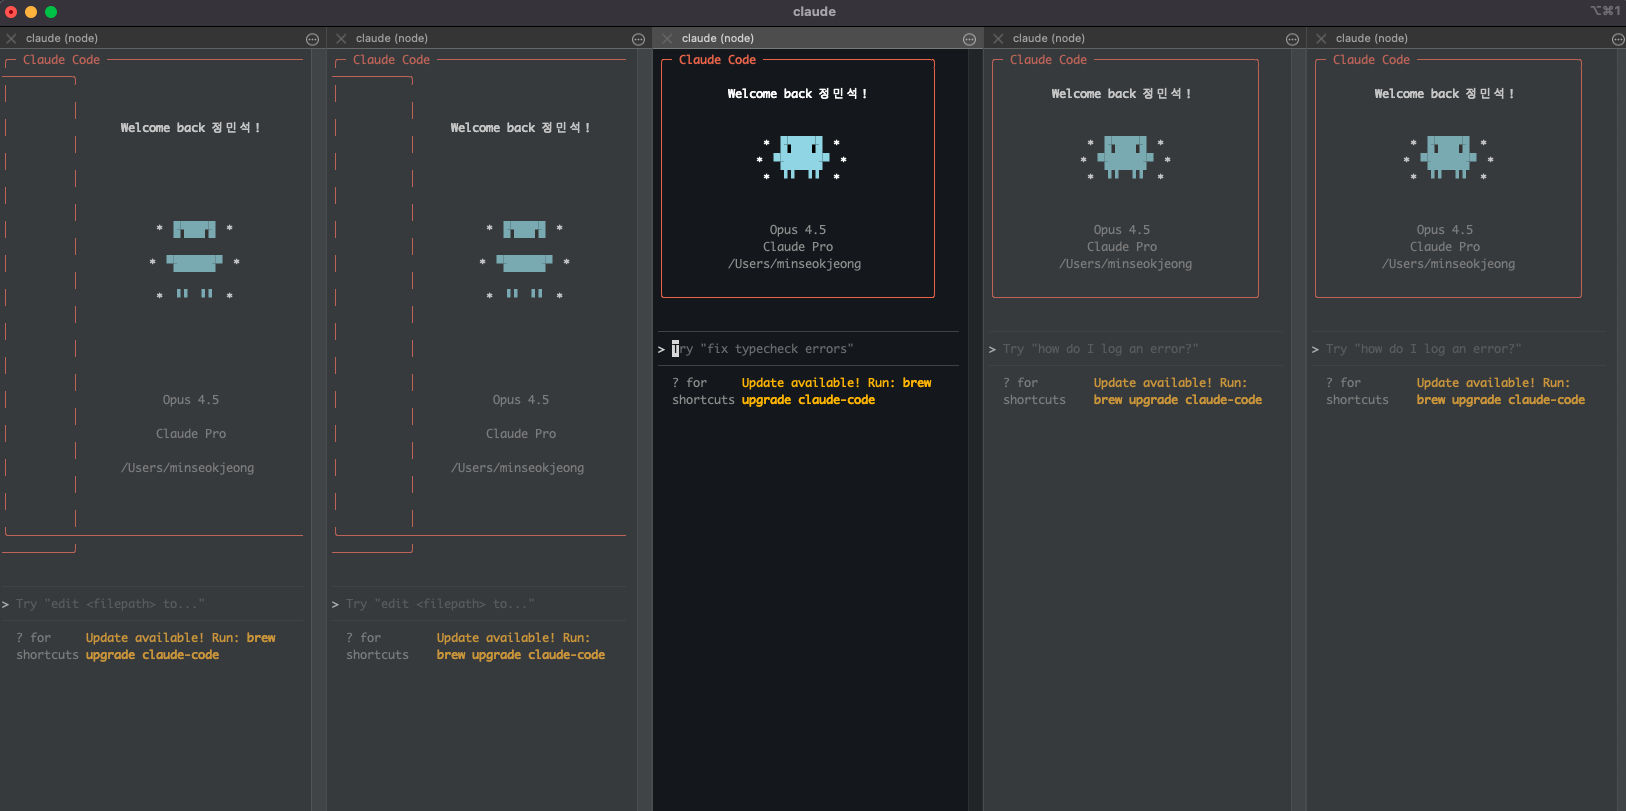Click 'brew upgrade claude-code' text in rightmost pane
Image resolution: width=1626 pixels, height=811 pixels.
point(1501,400)
